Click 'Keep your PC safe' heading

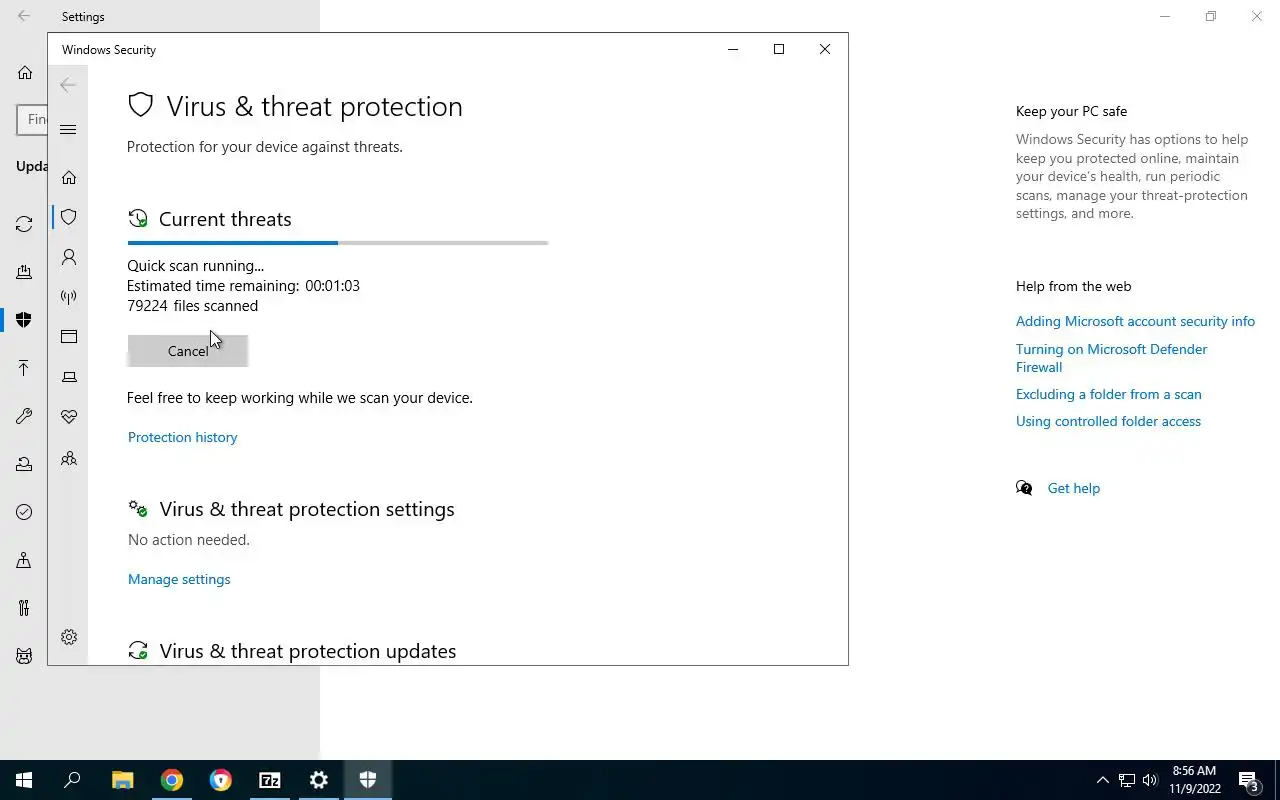point(1071,111)
